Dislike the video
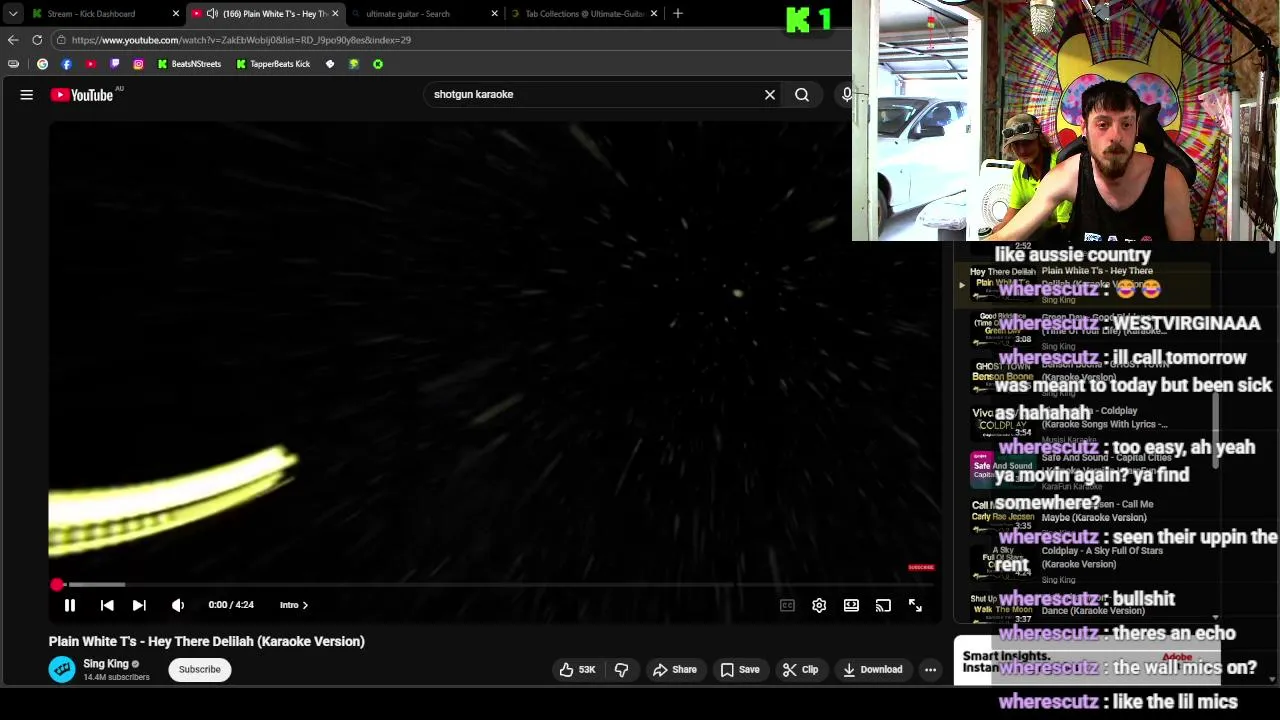Screen dimensions: 1280x720 tap(621, 670)
